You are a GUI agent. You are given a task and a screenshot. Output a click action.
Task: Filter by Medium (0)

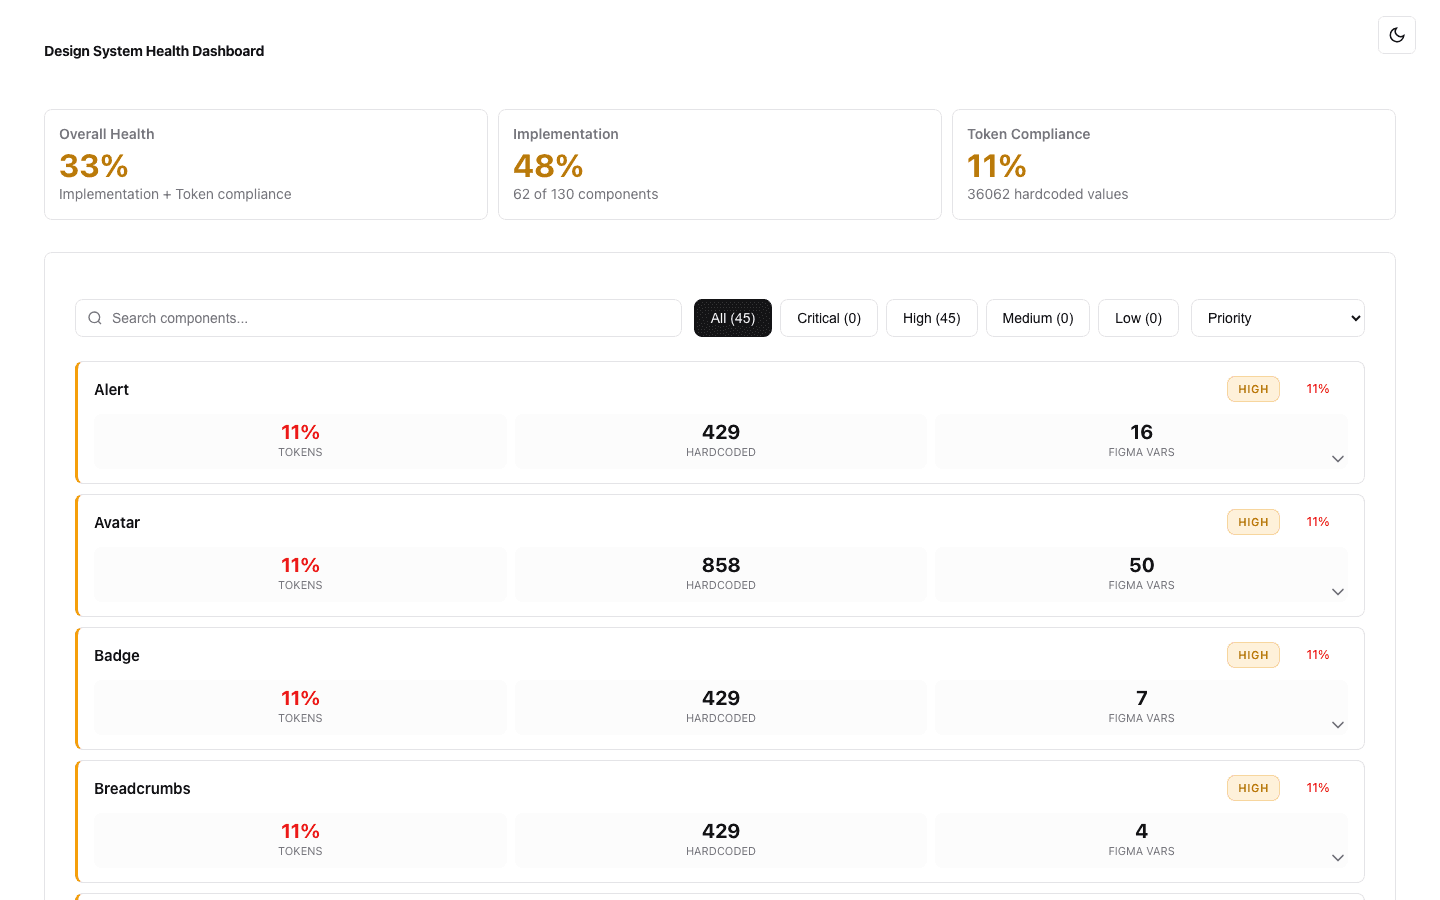click(x=1038, y=318)
